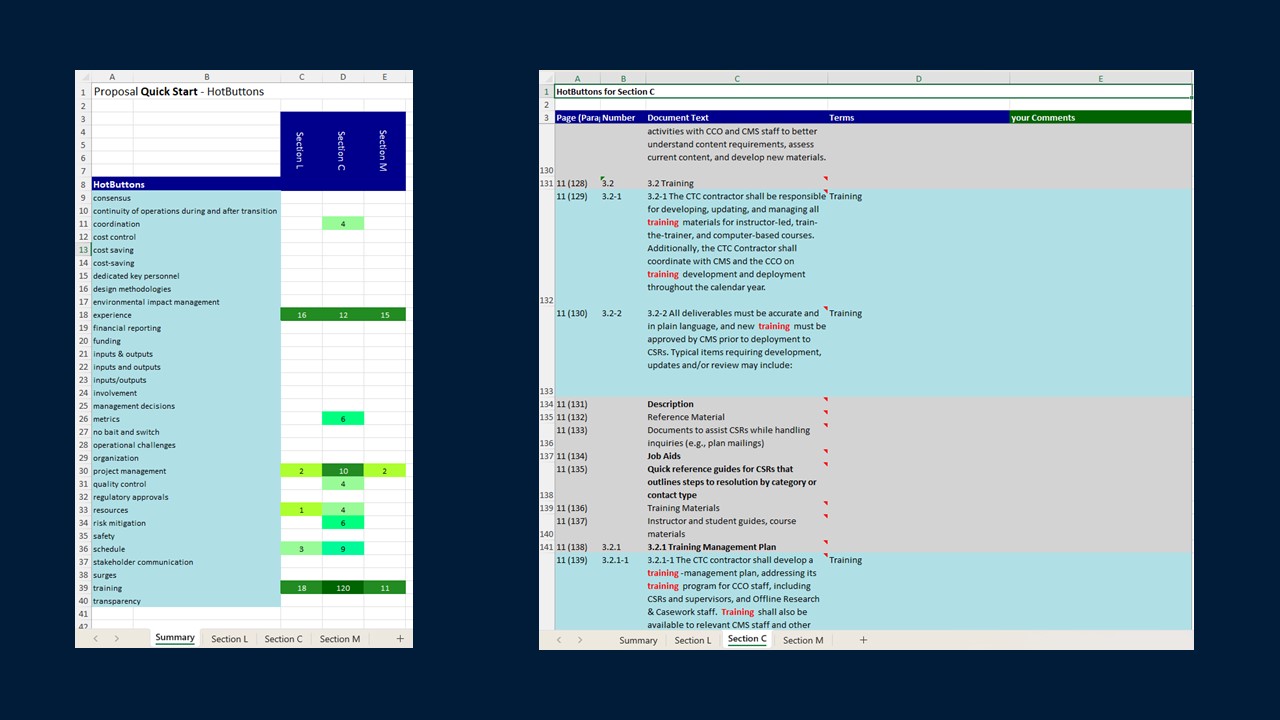1280x720 pixels.
Task: Open Section C tab in left workbook
Action: coord(283,639)
